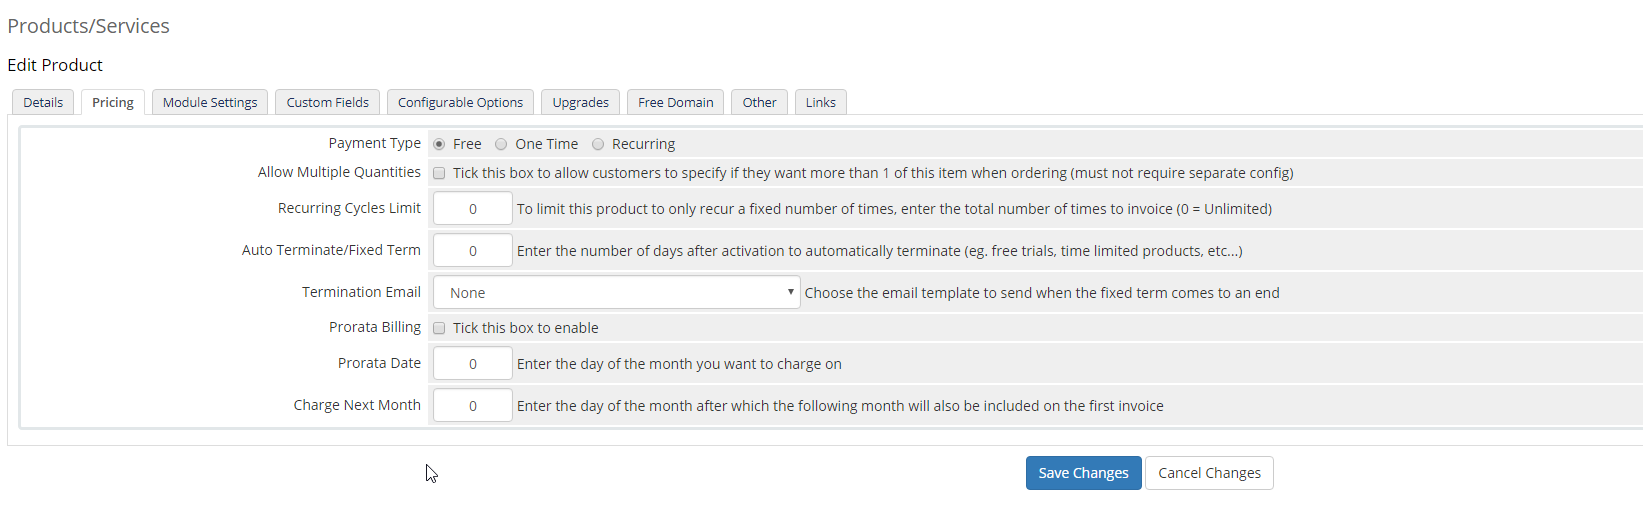This screenshot has width=1643, height=530.
Task: Select the Other tab
Action: pyautogui.click(x=759, y=102)
